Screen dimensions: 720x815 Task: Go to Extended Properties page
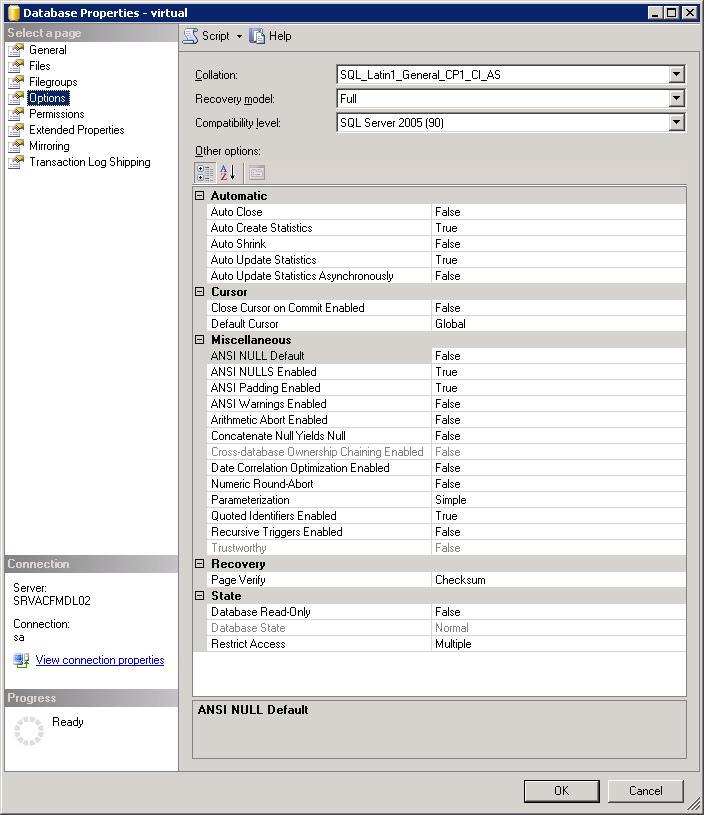click(76, 130)
